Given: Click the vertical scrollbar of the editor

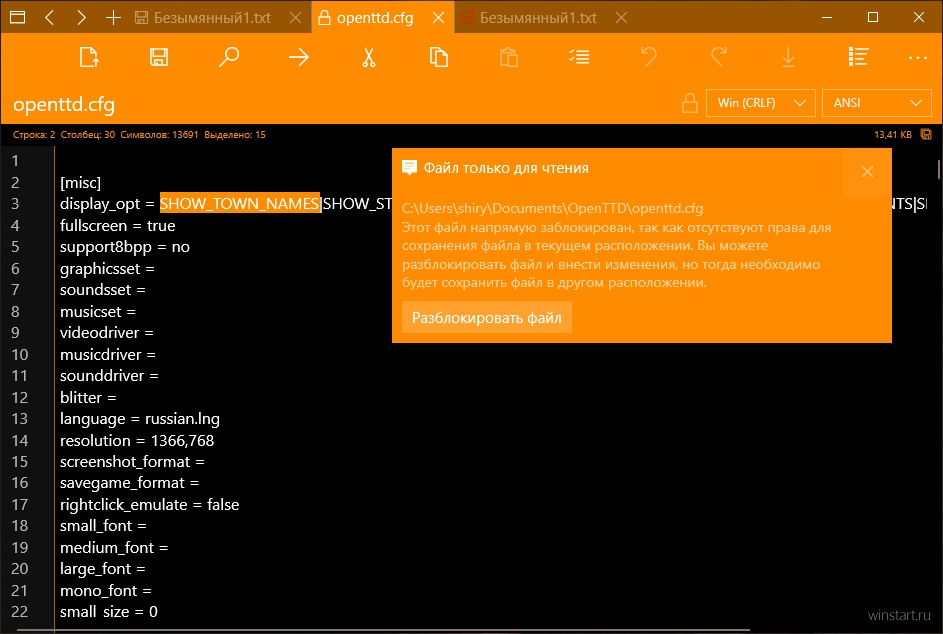Looking at the screenshot, I should (938, 169).
